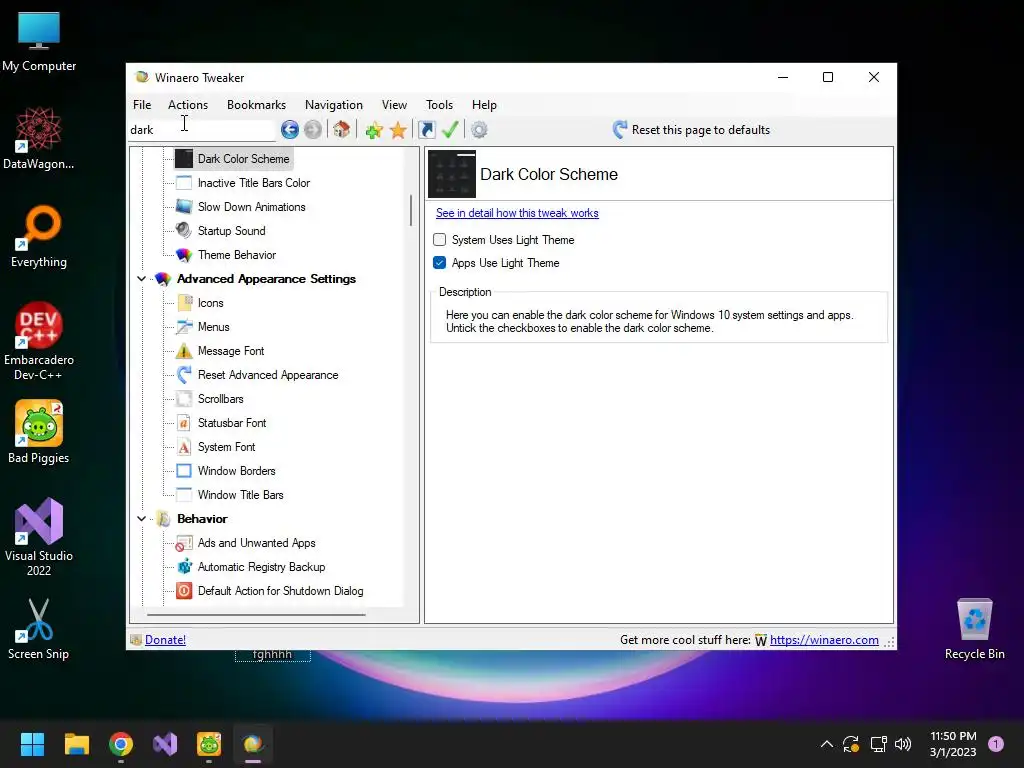Screen dimensions: 1024x768
Task: Go to Home page via house icon
Action: (x=342, y=129)
